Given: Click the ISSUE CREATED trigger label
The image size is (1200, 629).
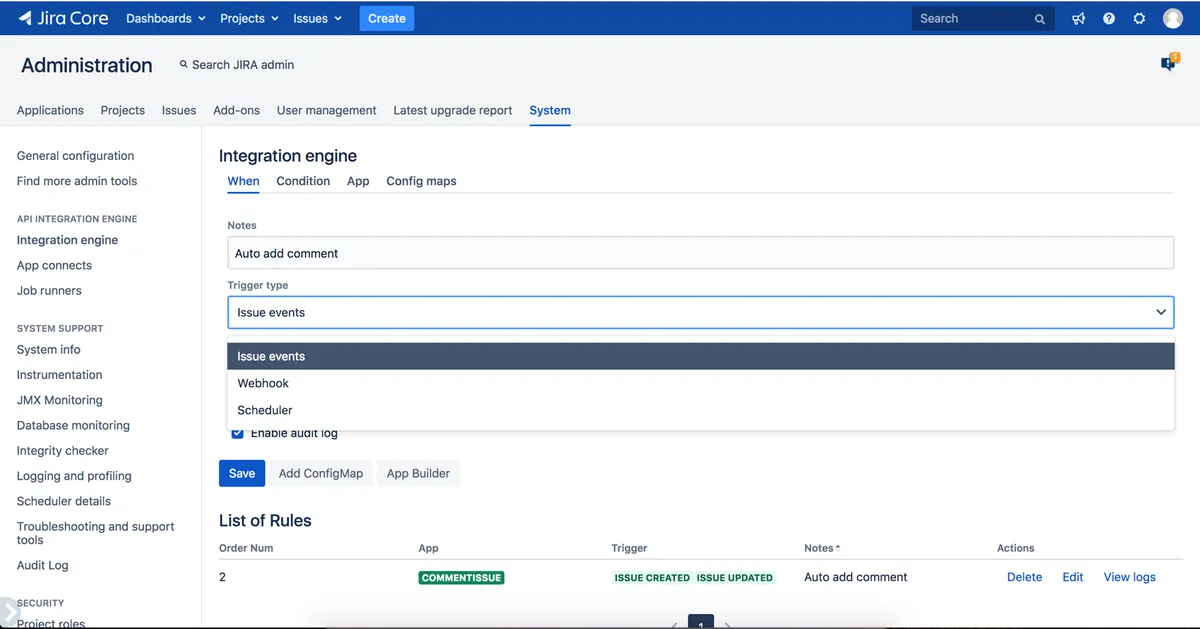Looking at the screenshot, I should (x=652, y=577).
